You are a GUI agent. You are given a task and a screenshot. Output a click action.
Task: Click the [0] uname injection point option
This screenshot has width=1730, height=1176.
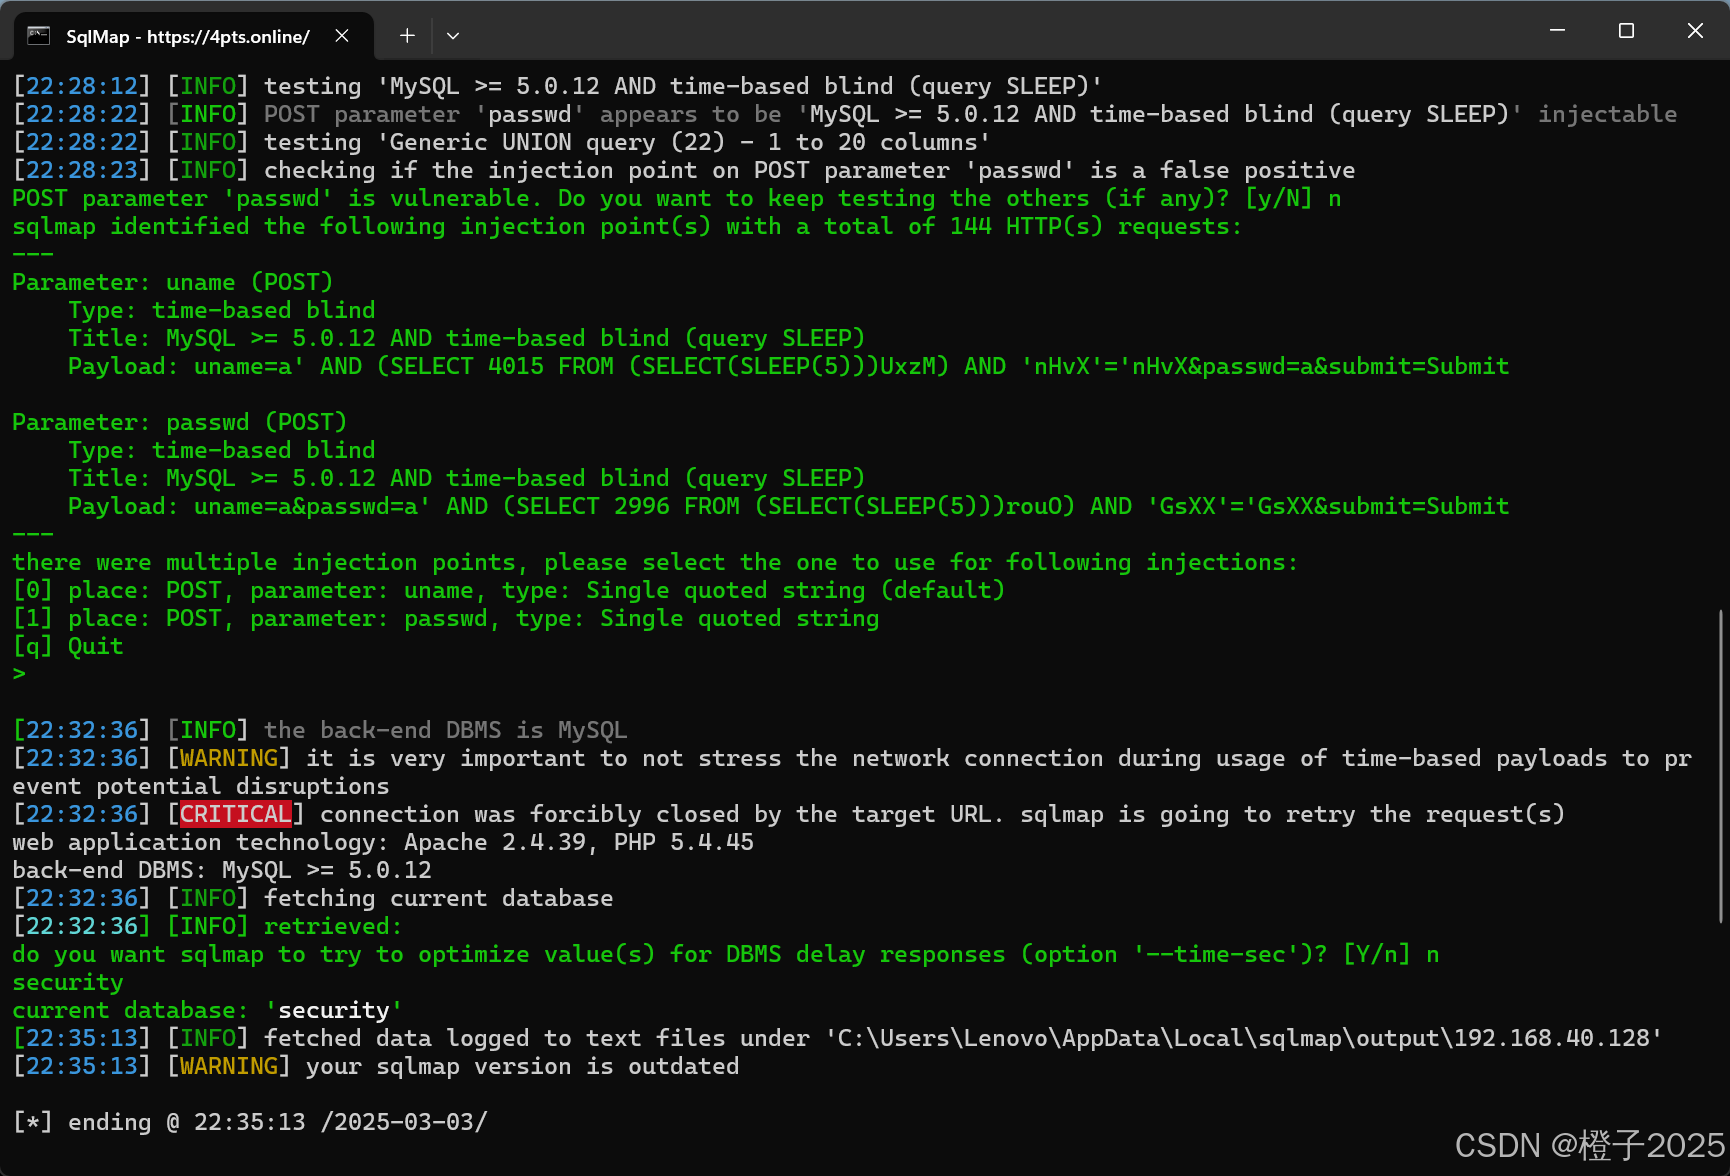coord(510,590)
